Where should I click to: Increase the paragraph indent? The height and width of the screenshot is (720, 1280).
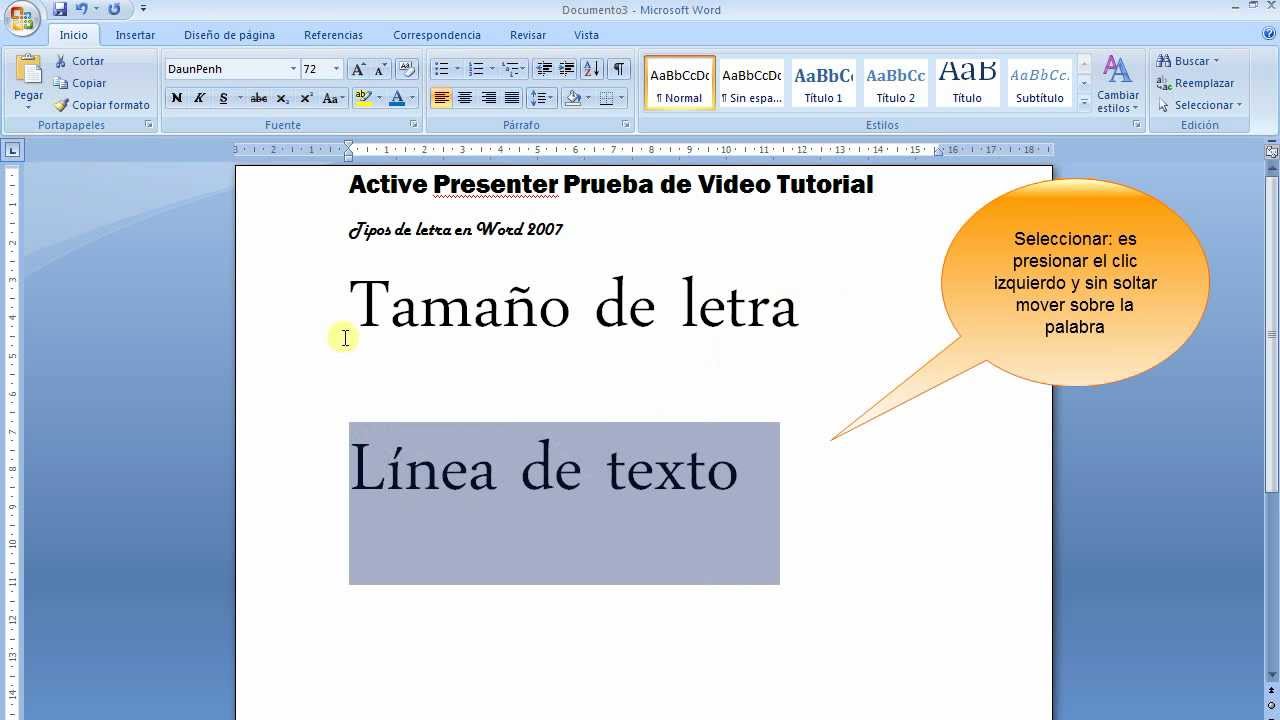click(567, 69)
